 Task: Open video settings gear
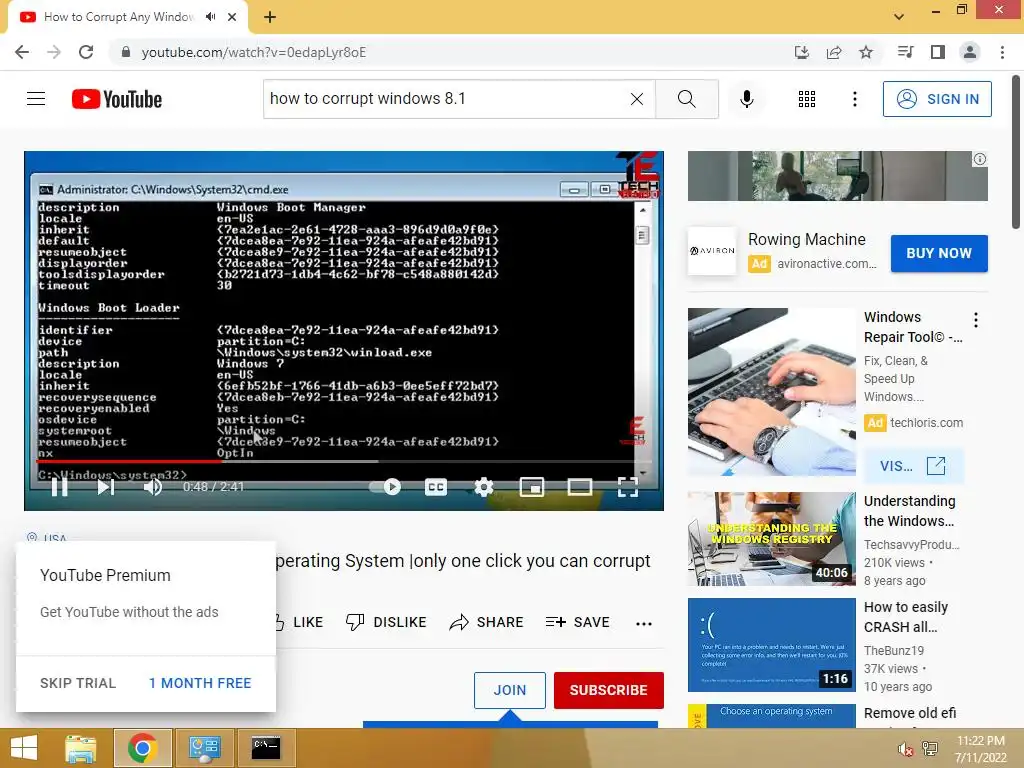click(x=484, y=487)
